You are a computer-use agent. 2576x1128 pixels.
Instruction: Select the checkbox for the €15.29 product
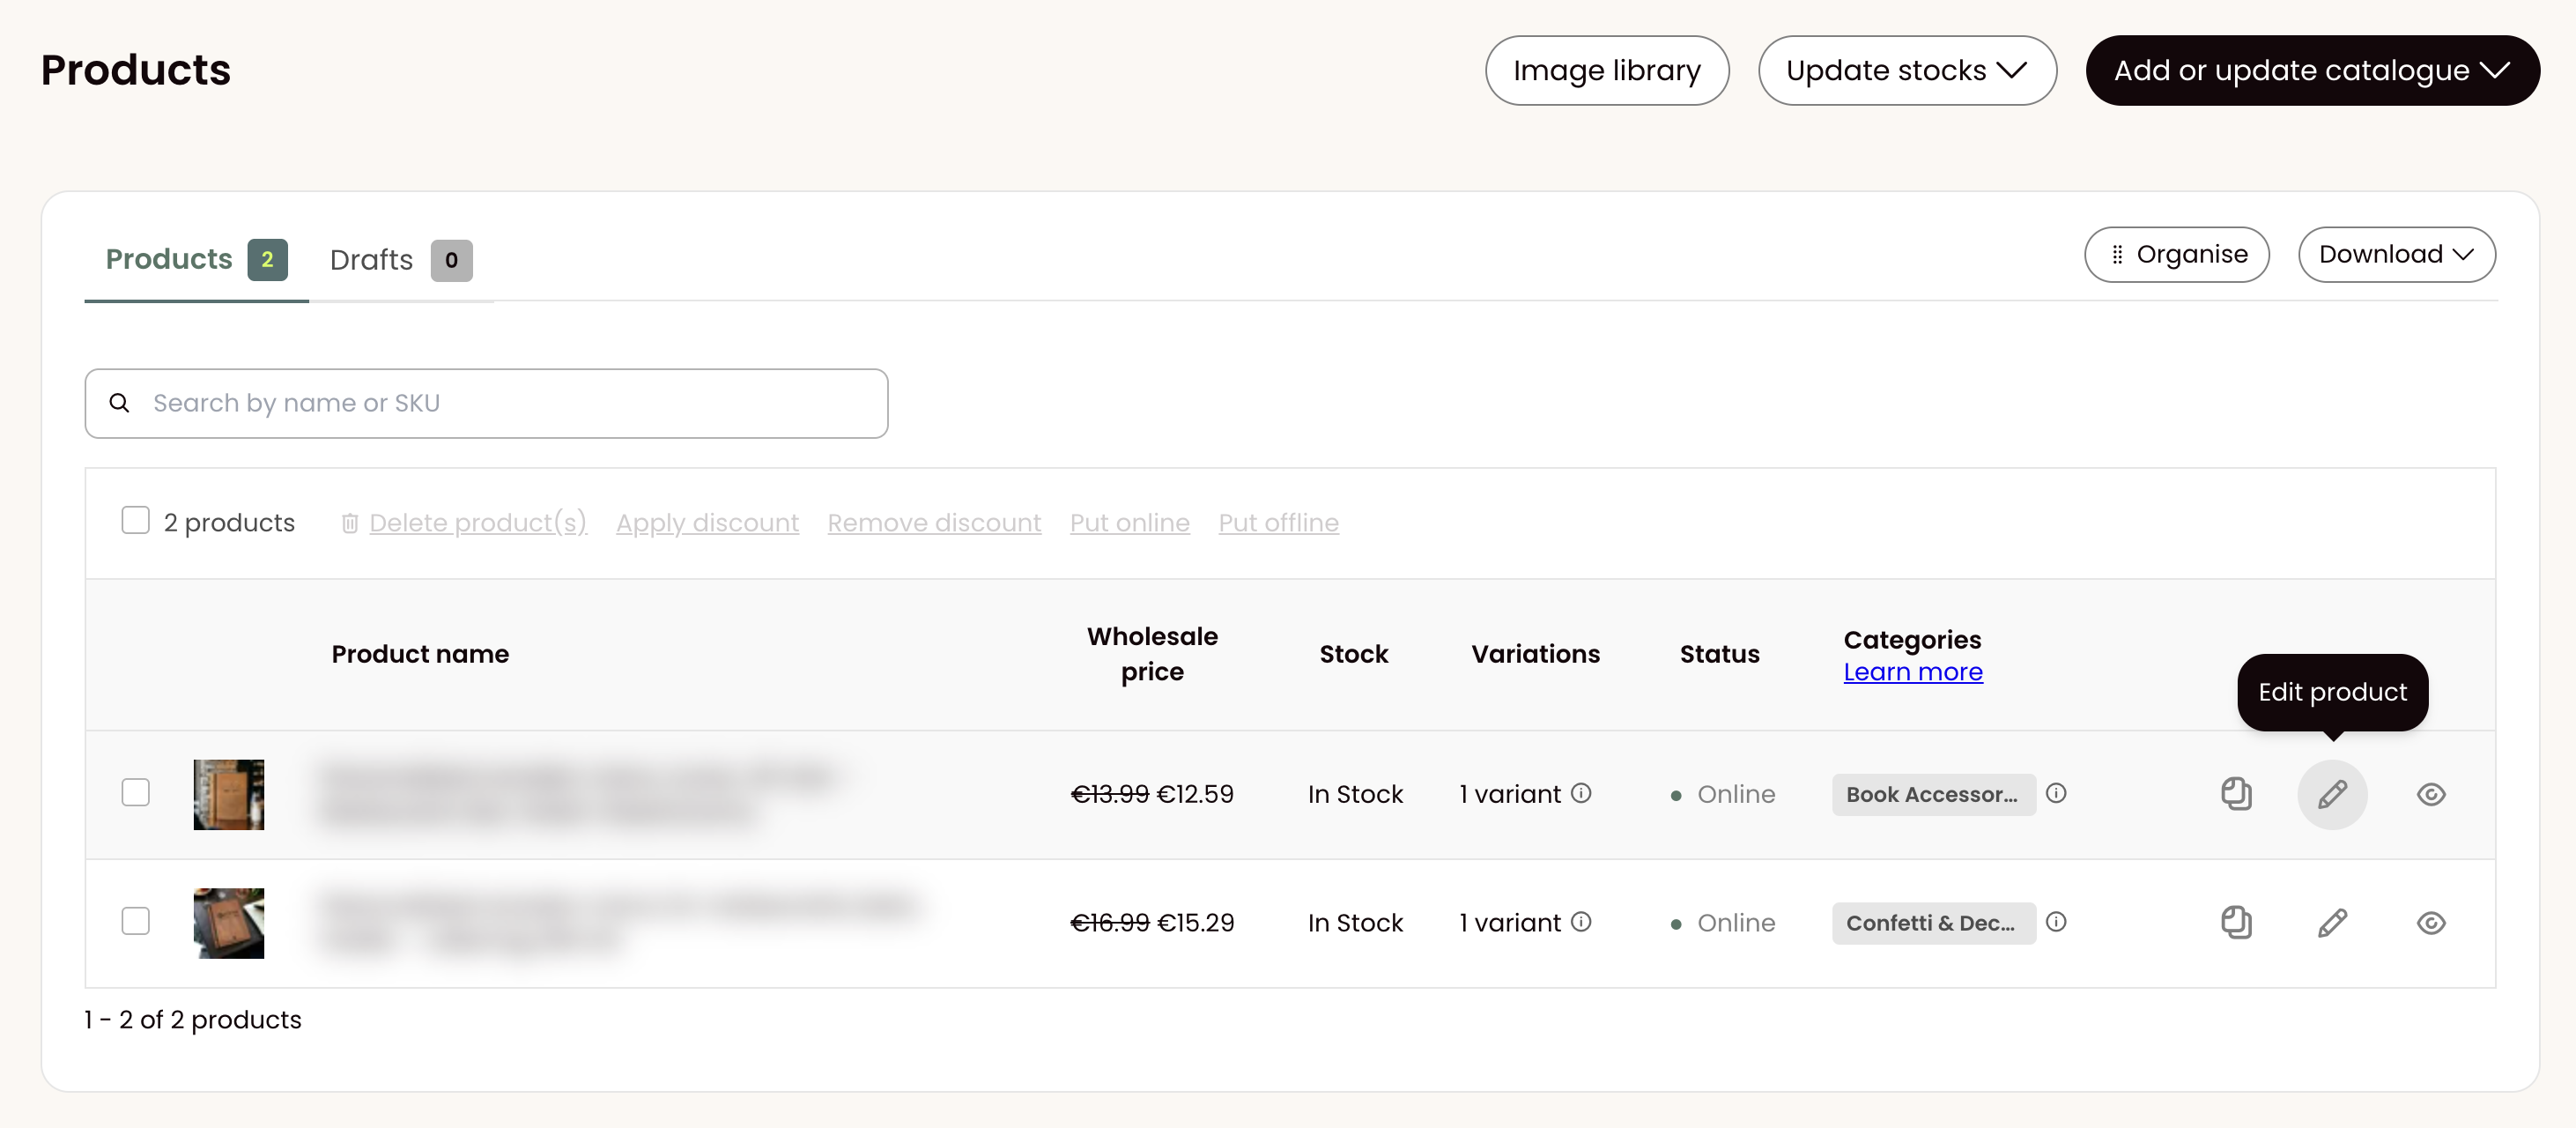(135, 921)
